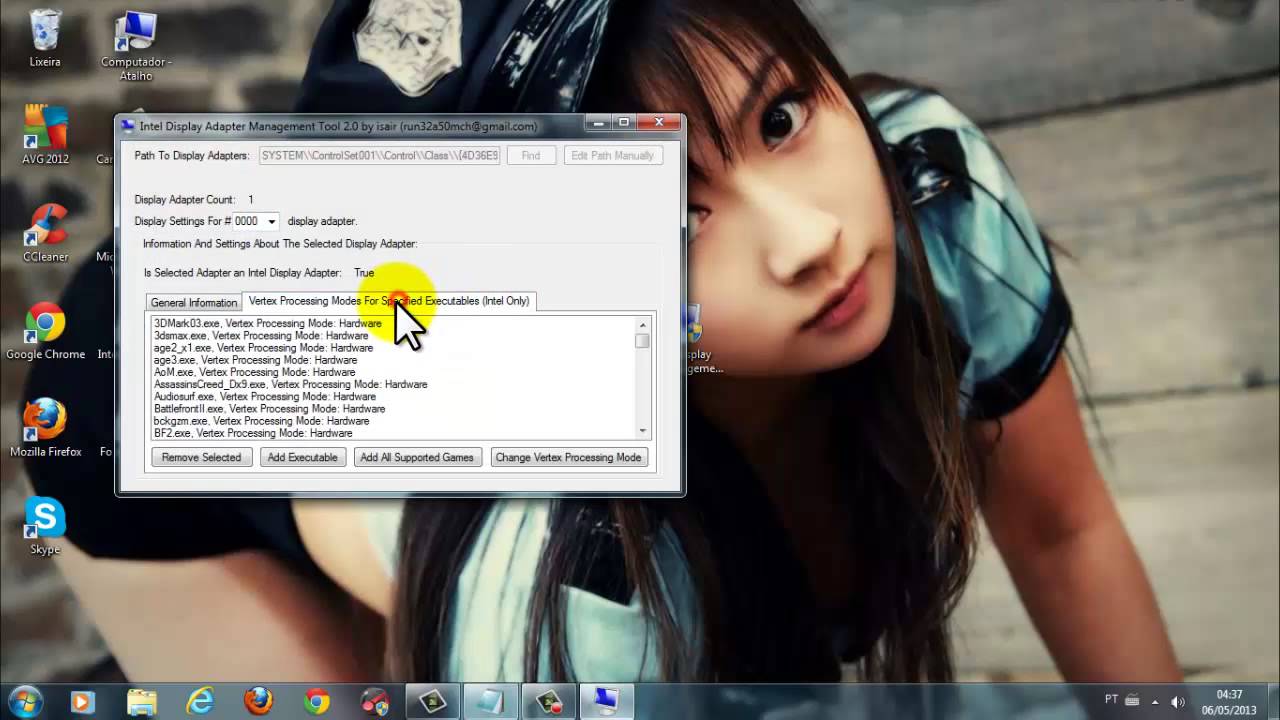This screenshot has width=1280, height=720.
Task: Switch to the General Information tab
Action: click(x=194, y=302)
